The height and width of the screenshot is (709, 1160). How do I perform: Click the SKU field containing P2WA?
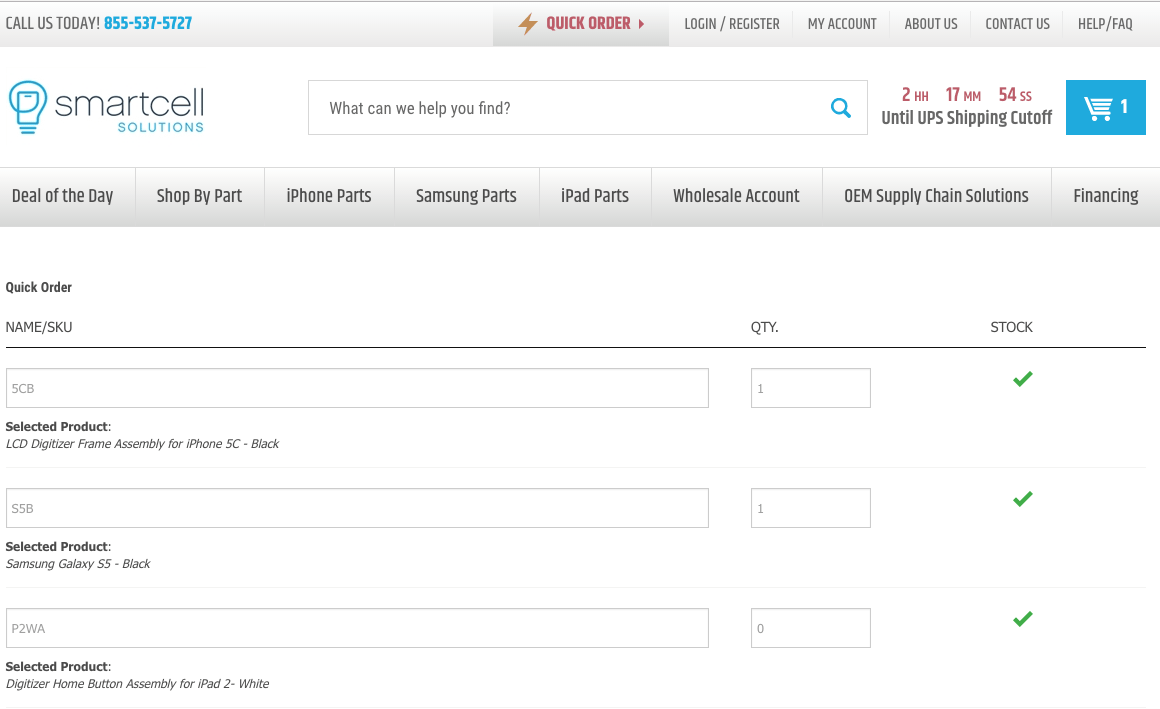pyautogui.click(x=357, y=628)
